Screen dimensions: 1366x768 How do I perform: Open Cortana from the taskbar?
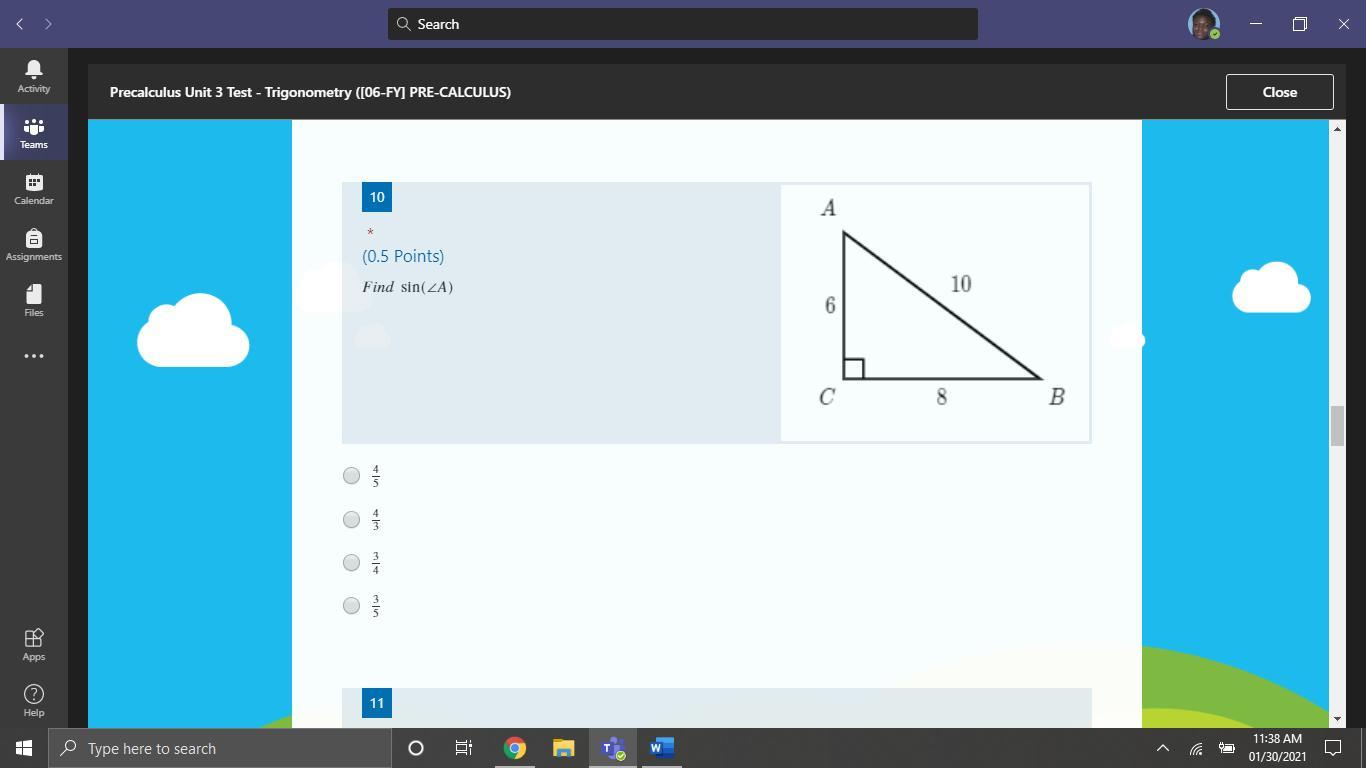(x=416, y=748)
